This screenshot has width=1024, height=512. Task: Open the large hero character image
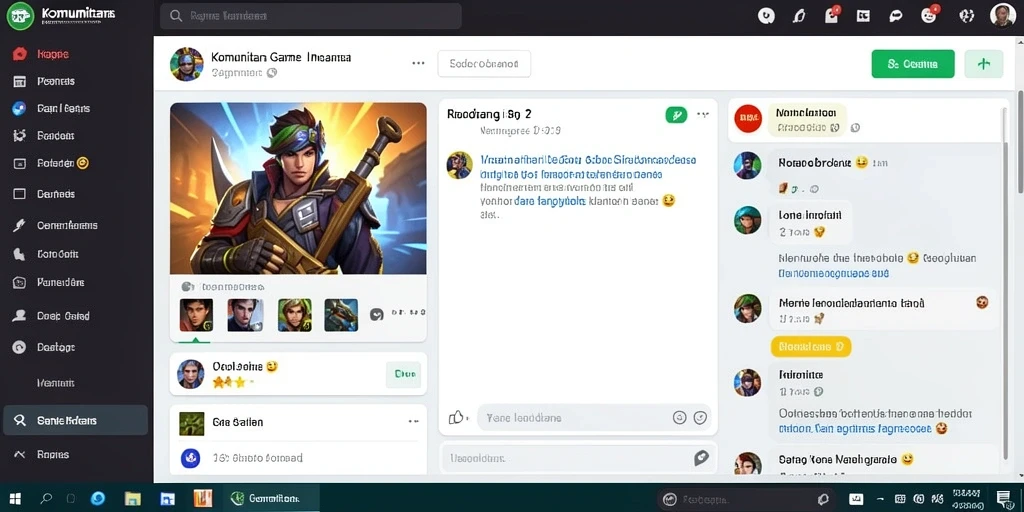(x=298, y=188)
